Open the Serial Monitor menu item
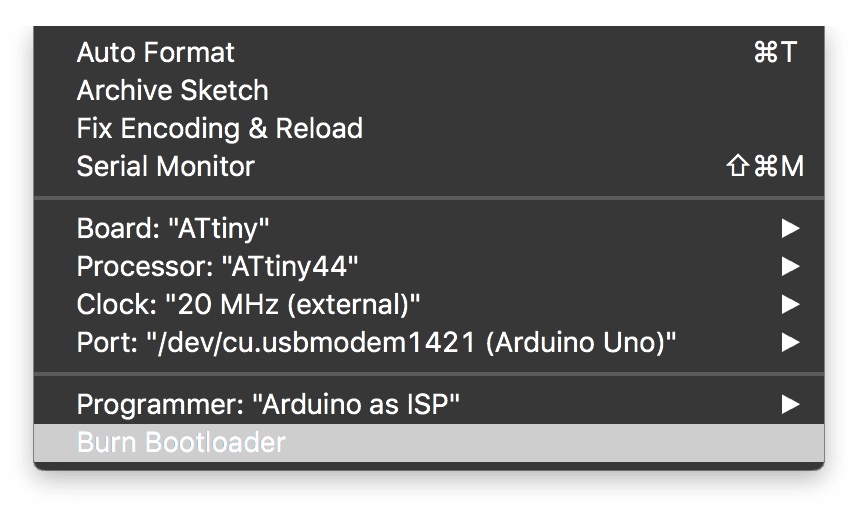This screenshot has width=858, height=512. (428, 166)
